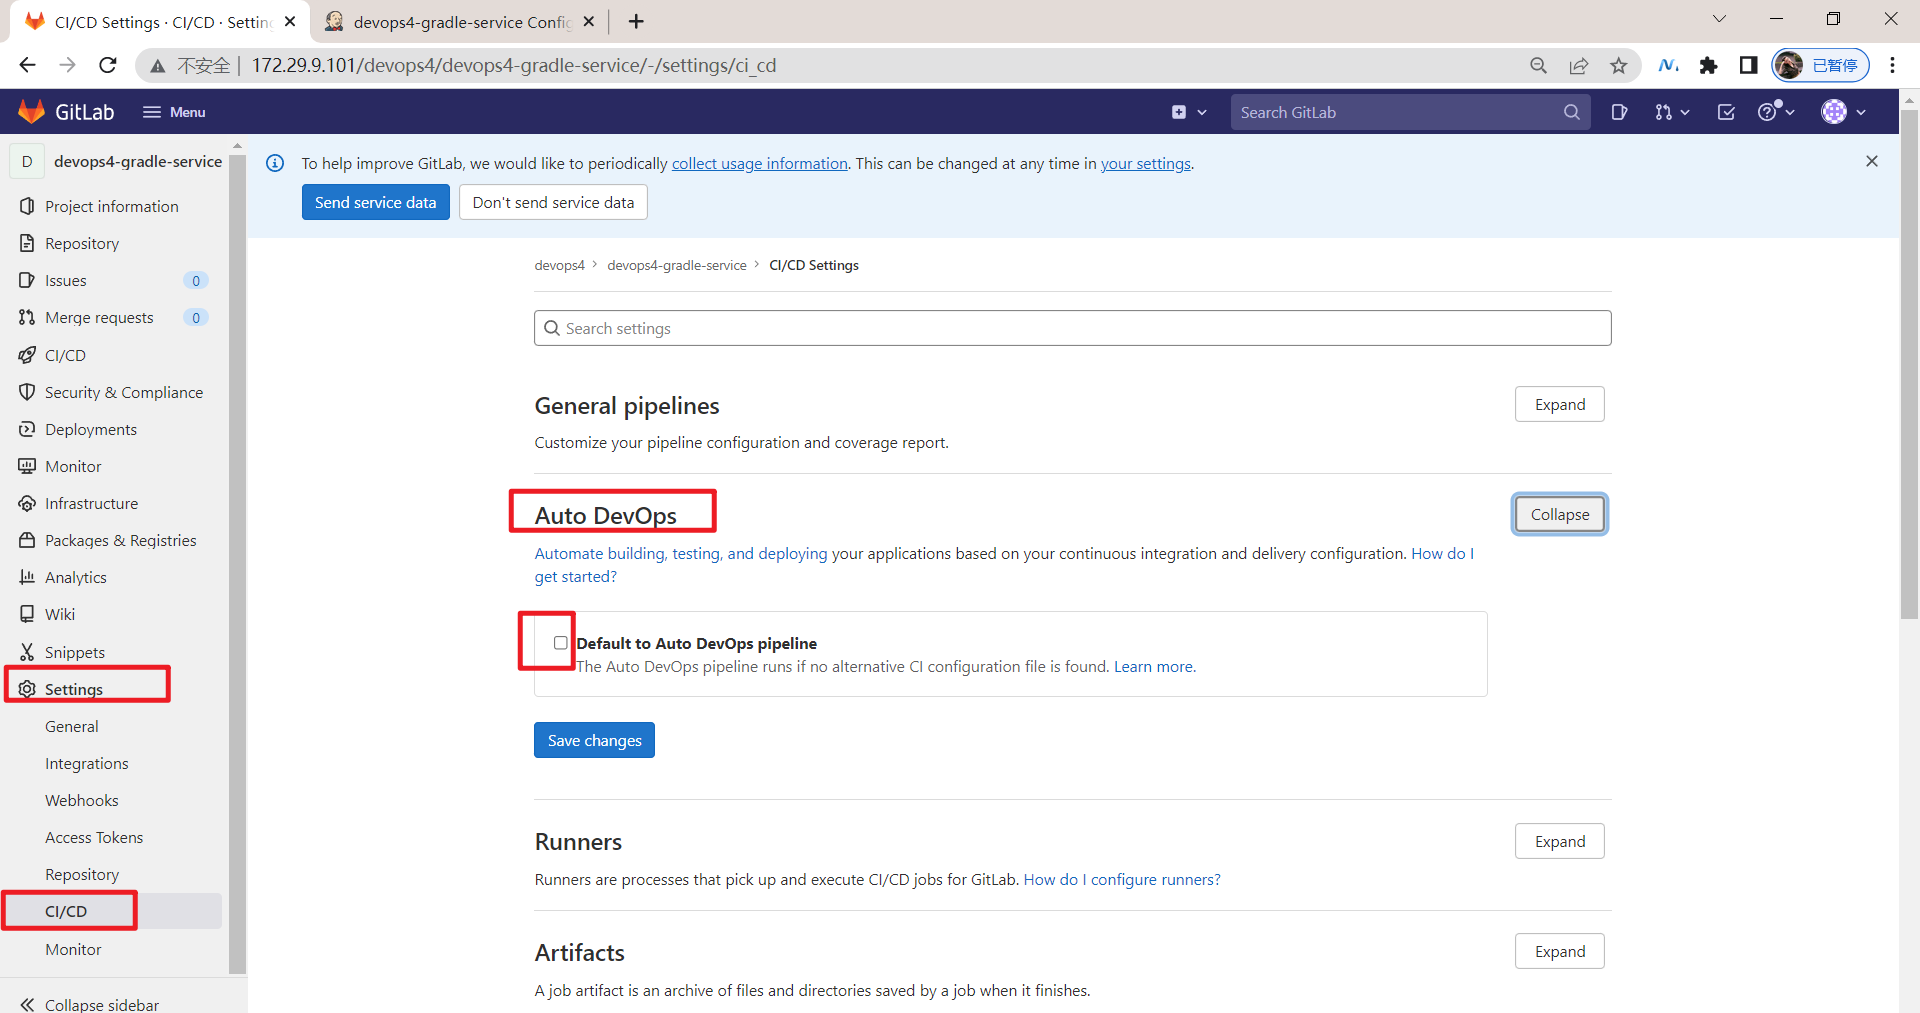Toggle the browser side panel icon

[x=1748, y=65]
